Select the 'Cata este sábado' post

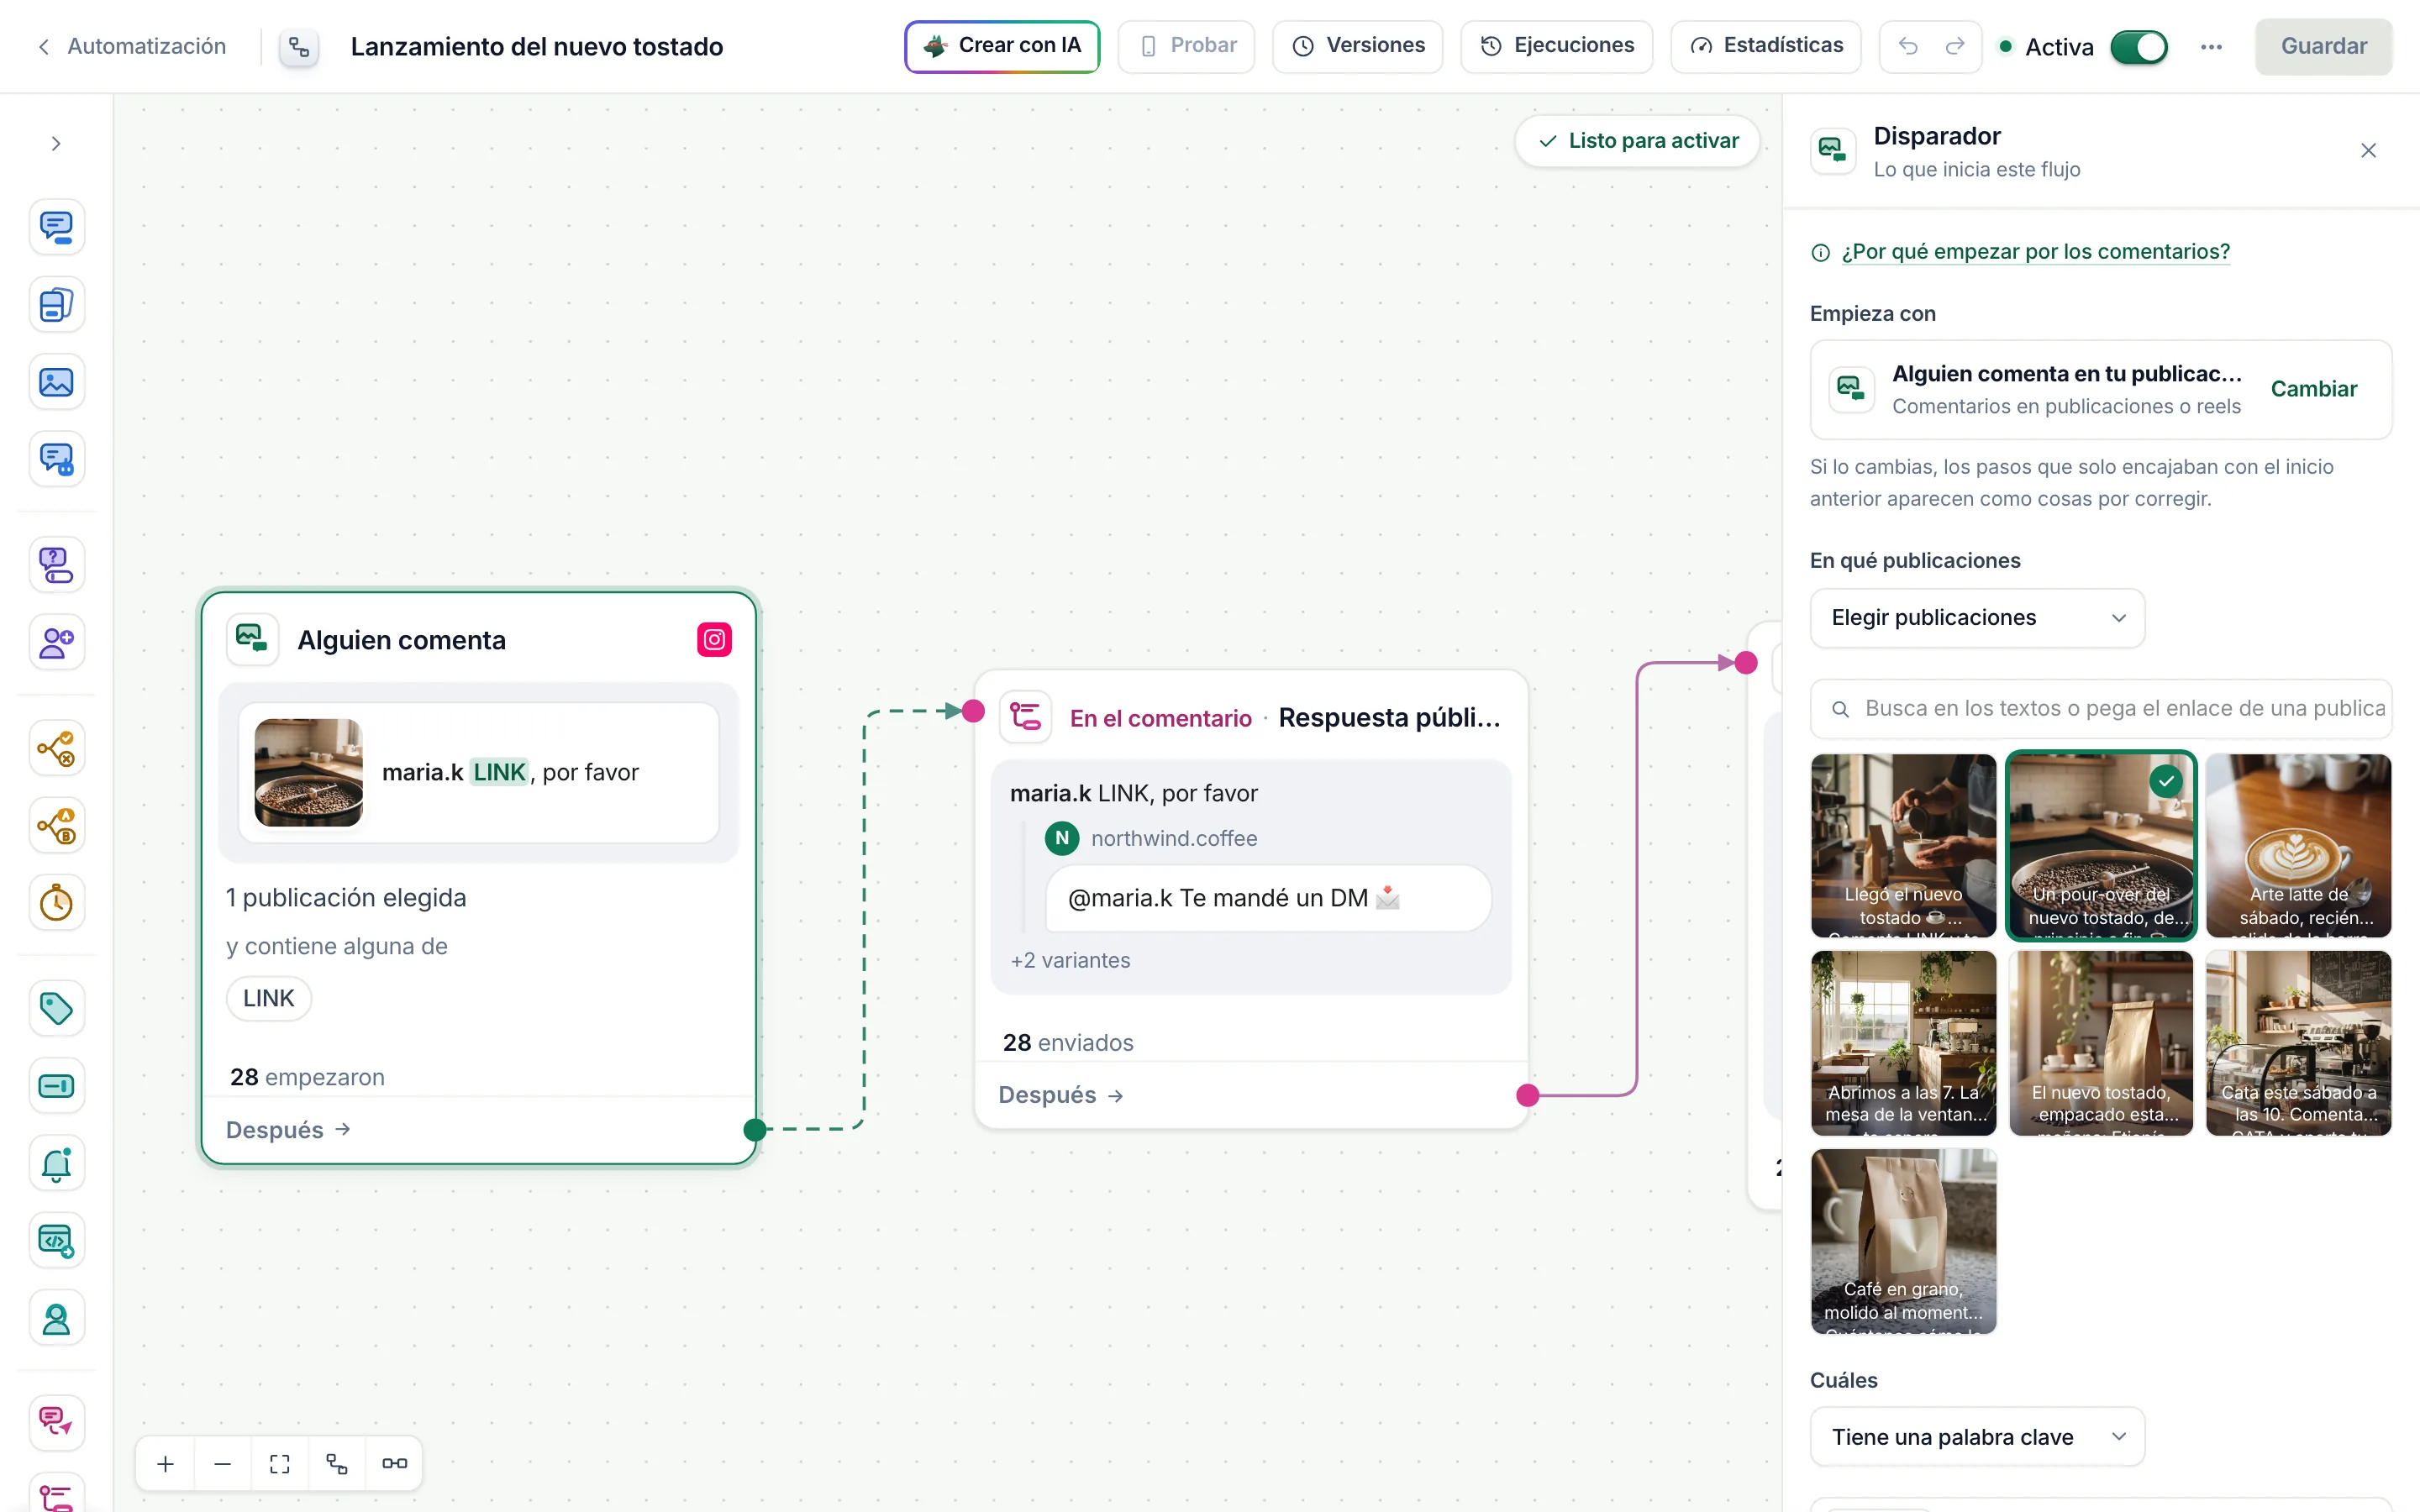pyautogui.click(x=2298, y=1042)
